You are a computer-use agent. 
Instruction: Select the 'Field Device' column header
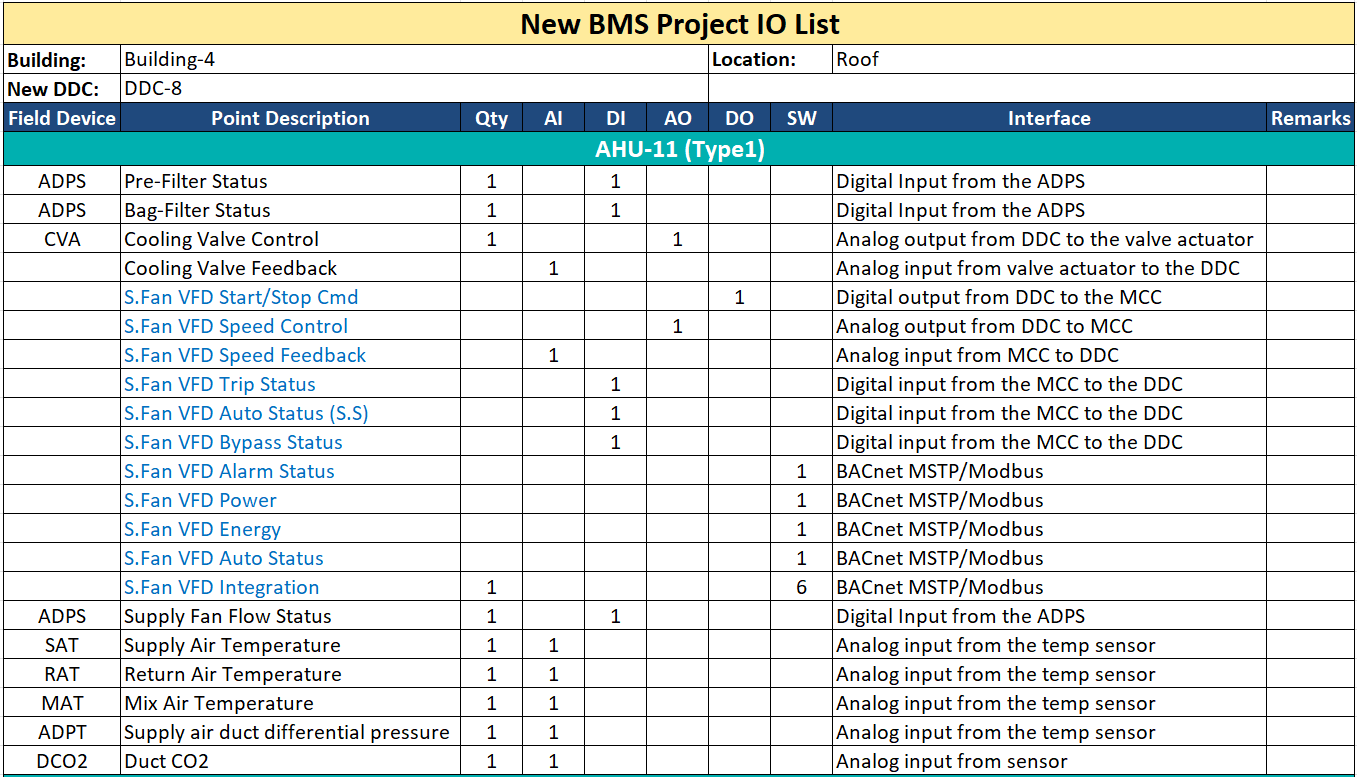coord(62,118)
